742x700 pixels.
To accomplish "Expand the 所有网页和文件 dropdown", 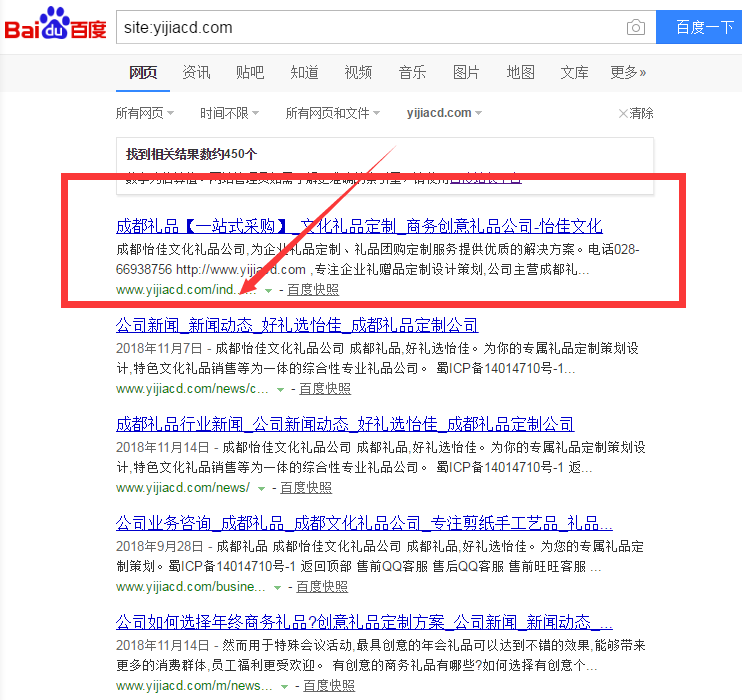I will click(x=333, y=113).
